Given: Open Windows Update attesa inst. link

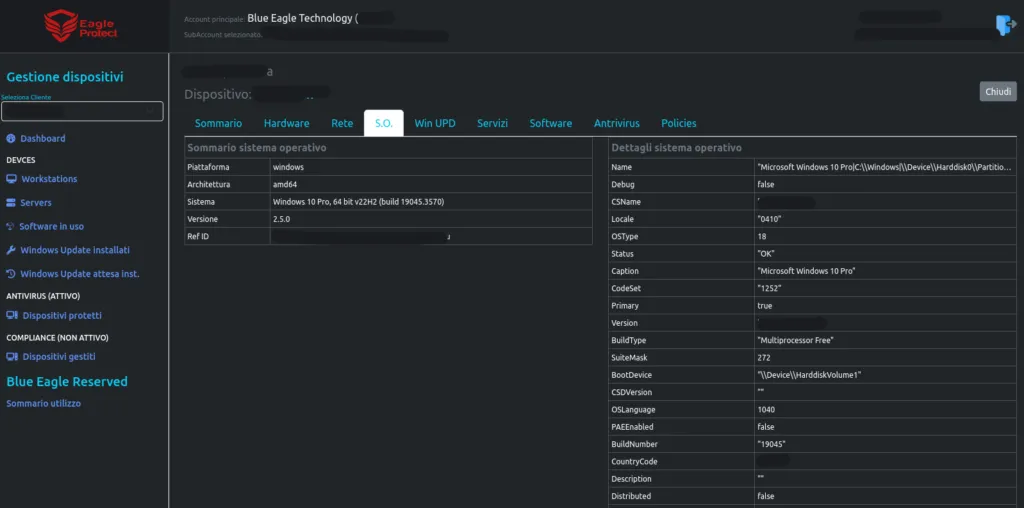Looking at the screenshot, I should (x=80, y=274).
